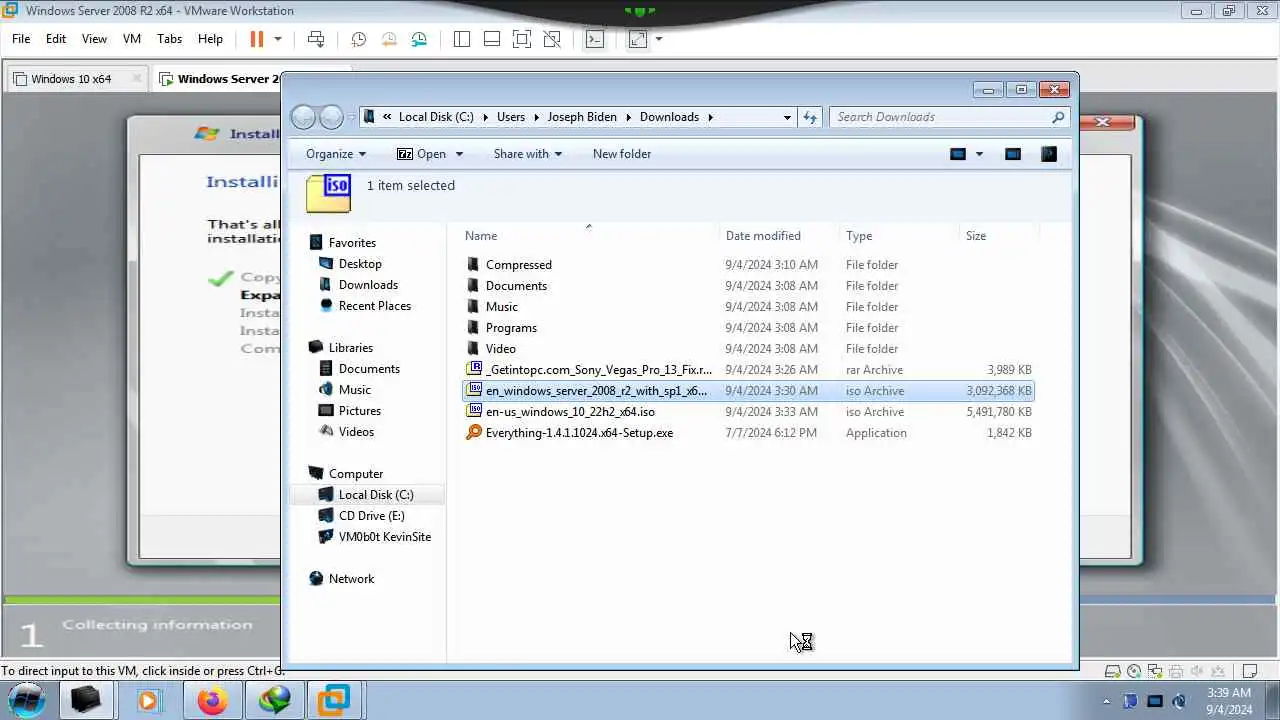This screenshot has width=1280, height=720.
Task: Toggle the VMware thumbnail bar view
Action: pos(492,39)
